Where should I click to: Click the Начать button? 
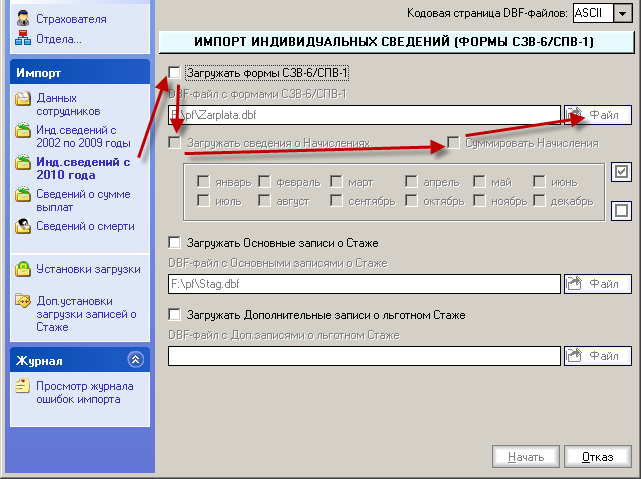526,457
